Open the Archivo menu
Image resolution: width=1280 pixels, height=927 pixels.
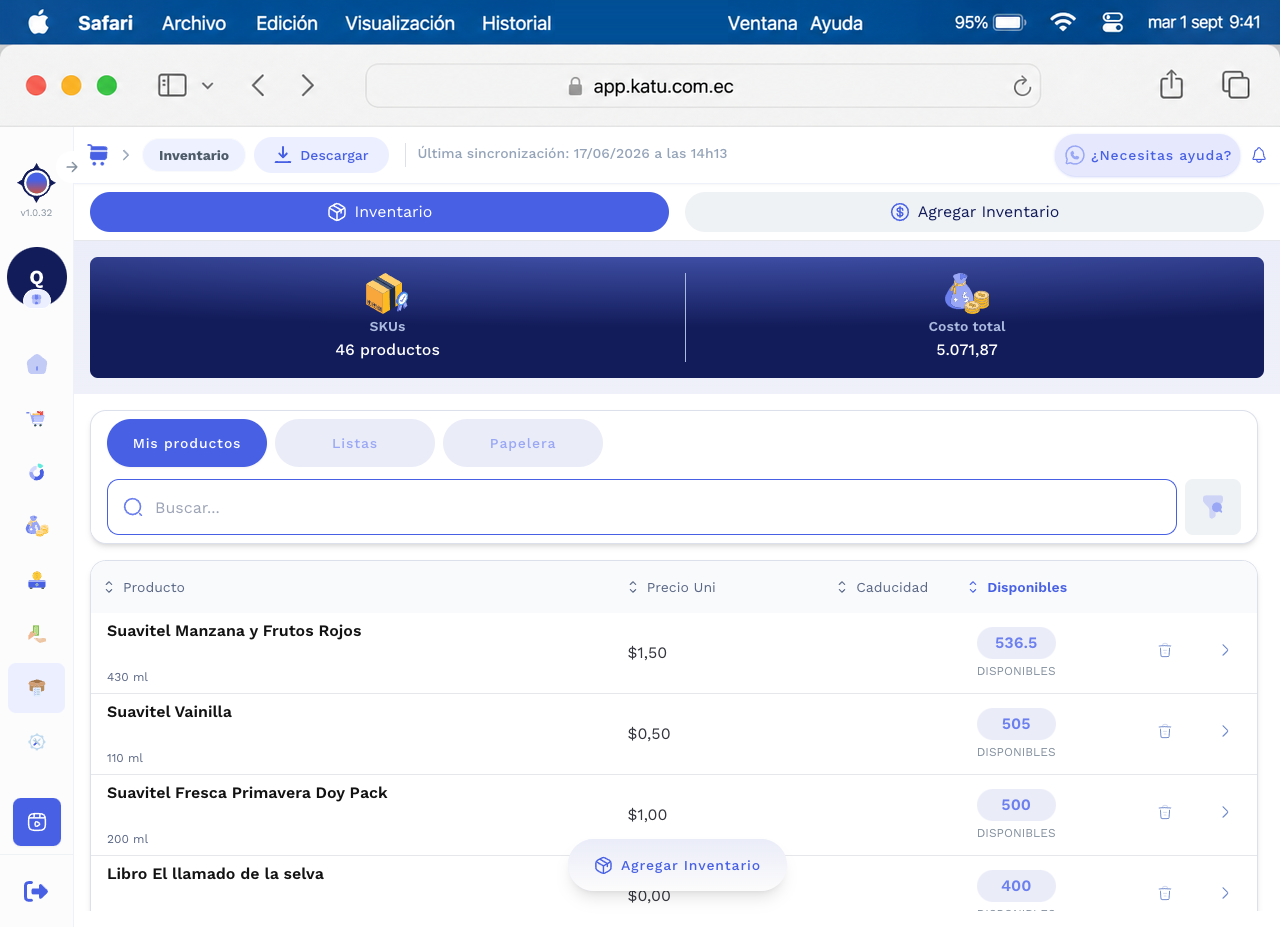(194, 23)
